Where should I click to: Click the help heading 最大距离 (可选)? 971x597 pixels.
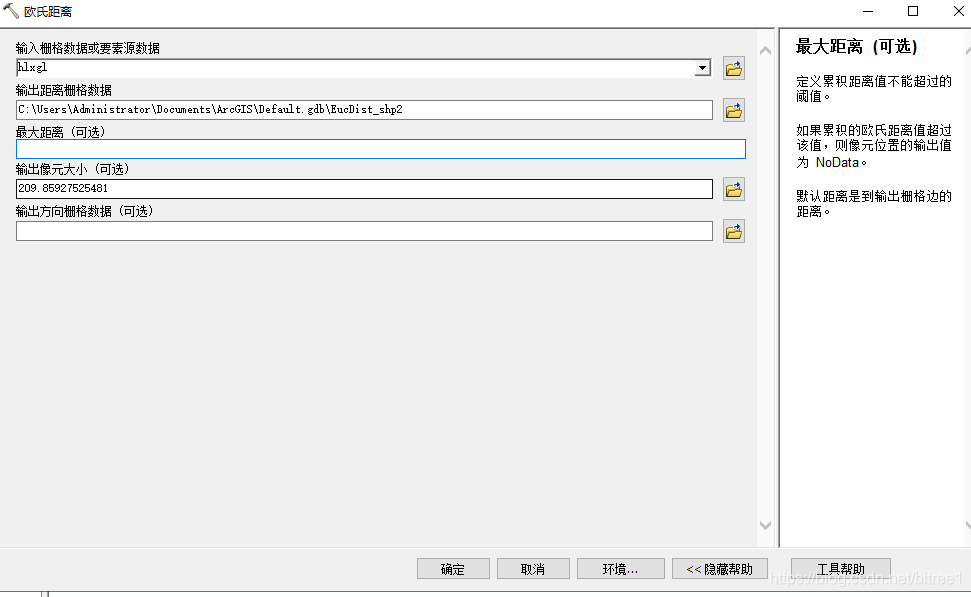pos(856,46)
